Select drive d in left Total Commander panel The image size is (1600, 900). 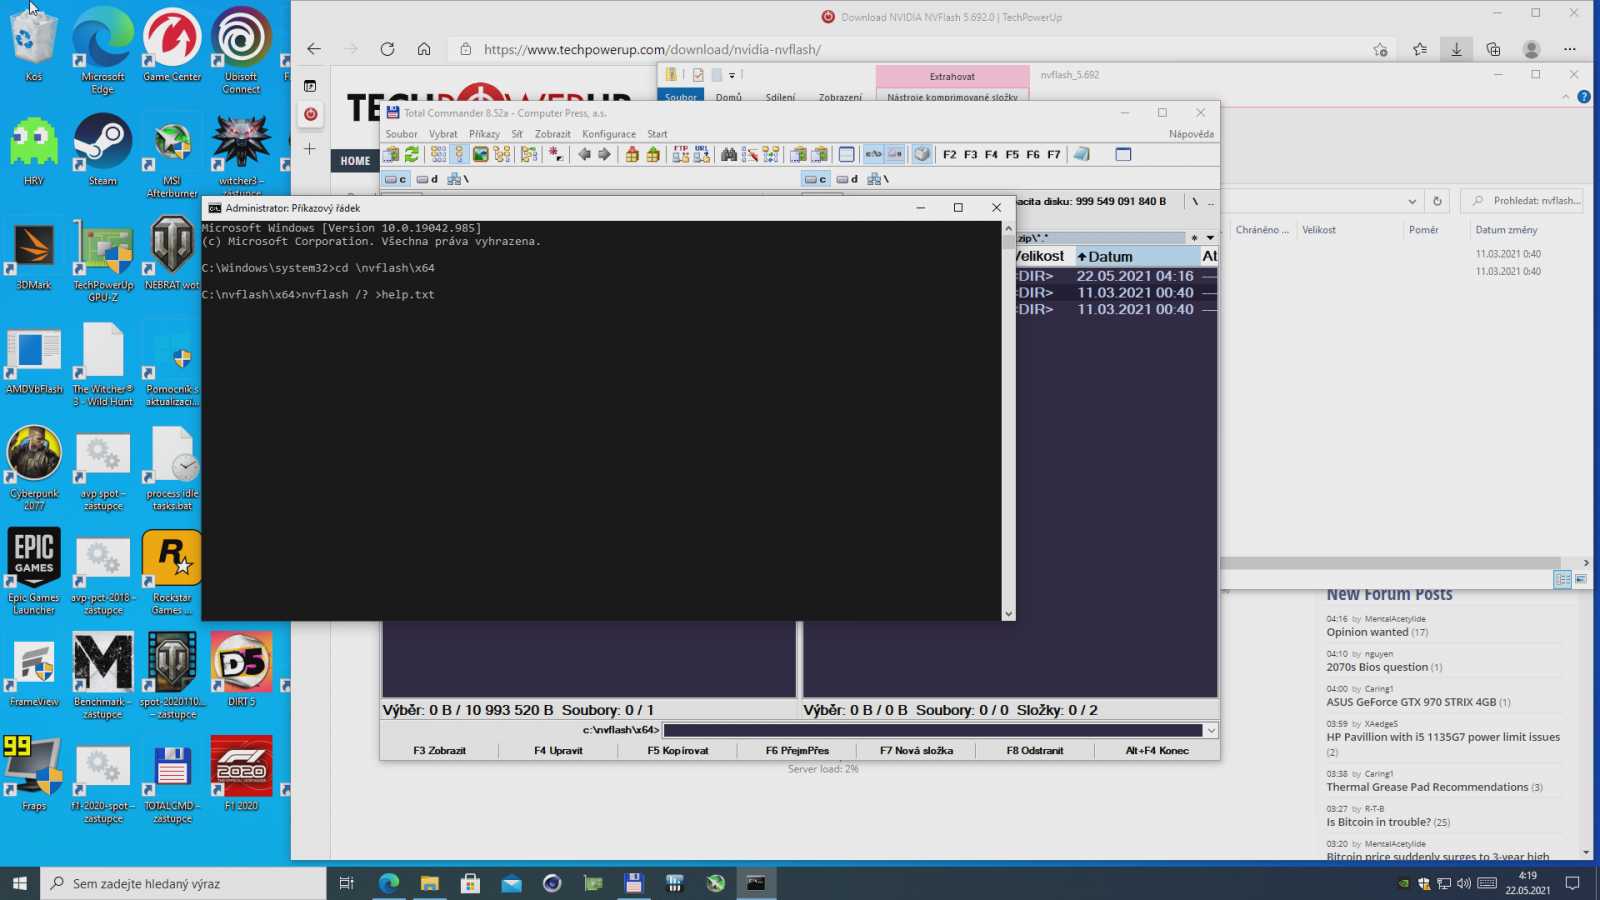pyautogui.click(x=427, y=179)
